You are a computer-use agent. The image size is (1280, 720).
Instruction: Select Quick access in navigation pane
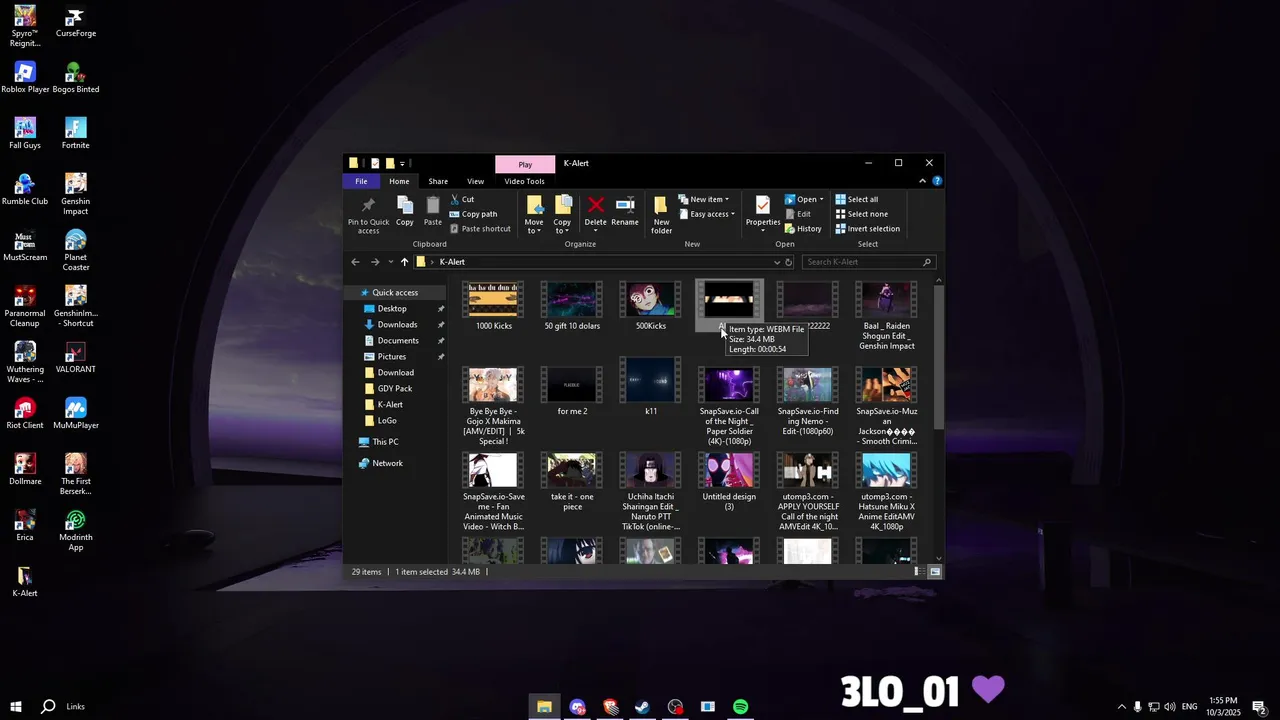(x=395, y=293)
